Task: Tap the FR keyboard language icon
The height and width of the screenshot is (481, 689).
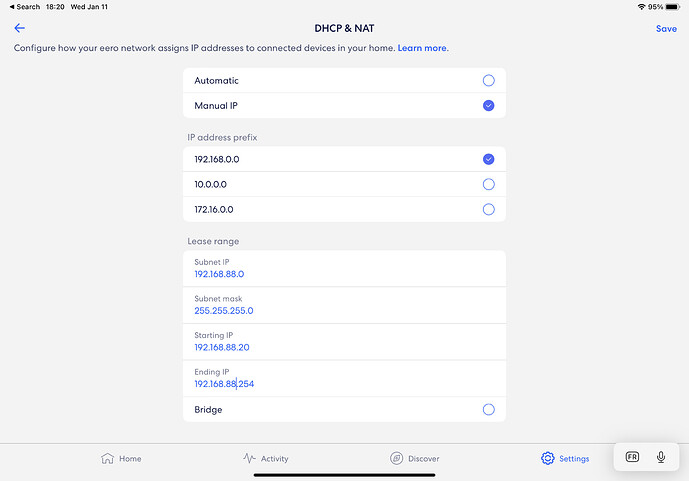Action: pos(632,457)
